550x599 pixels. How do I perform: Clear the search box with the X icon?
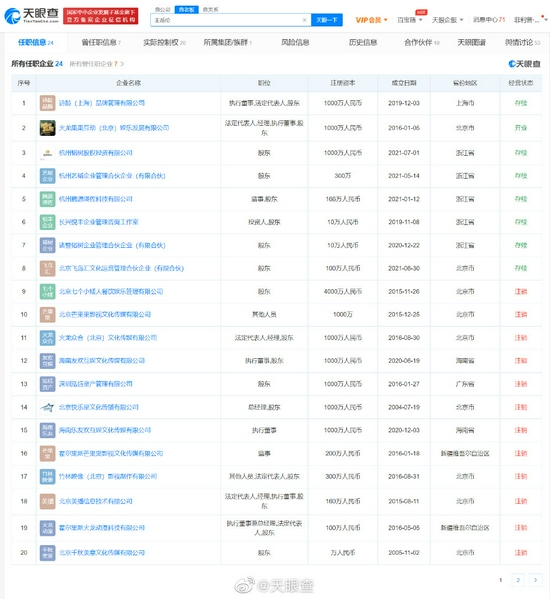304,20
